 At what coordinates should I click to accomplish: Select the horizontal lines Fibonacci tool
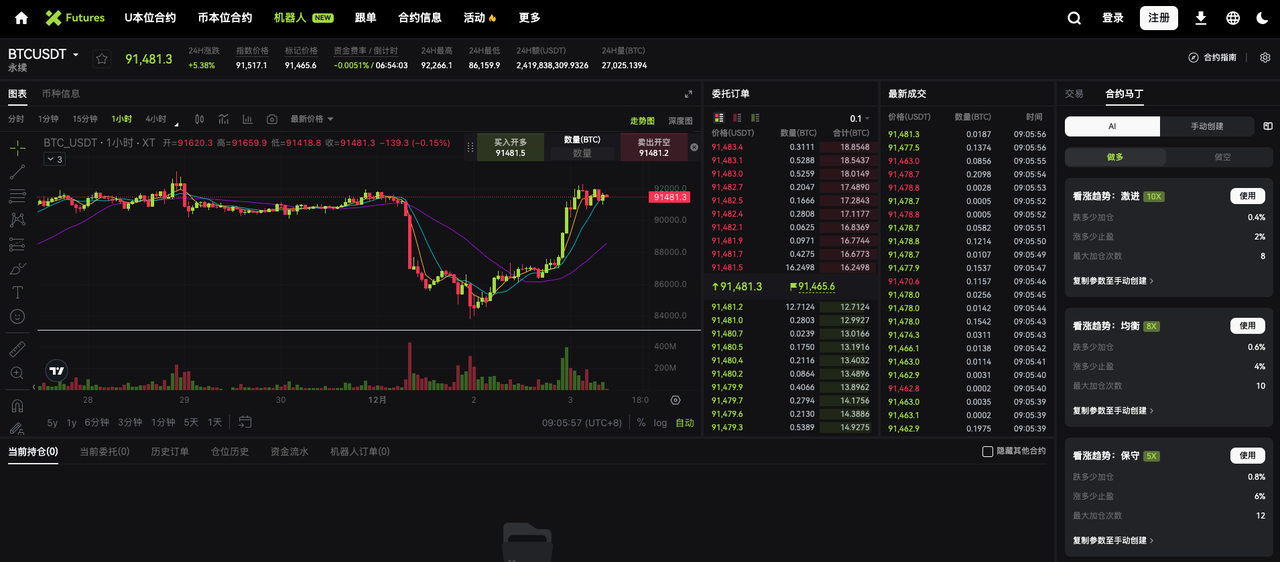(17, 196)
